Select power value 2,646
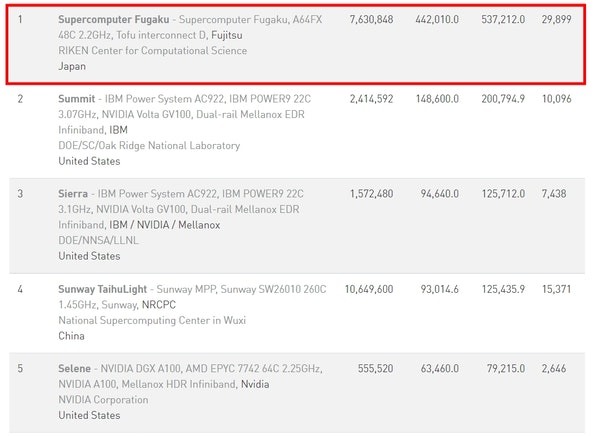600x436 pixels. tap(554, 369)
